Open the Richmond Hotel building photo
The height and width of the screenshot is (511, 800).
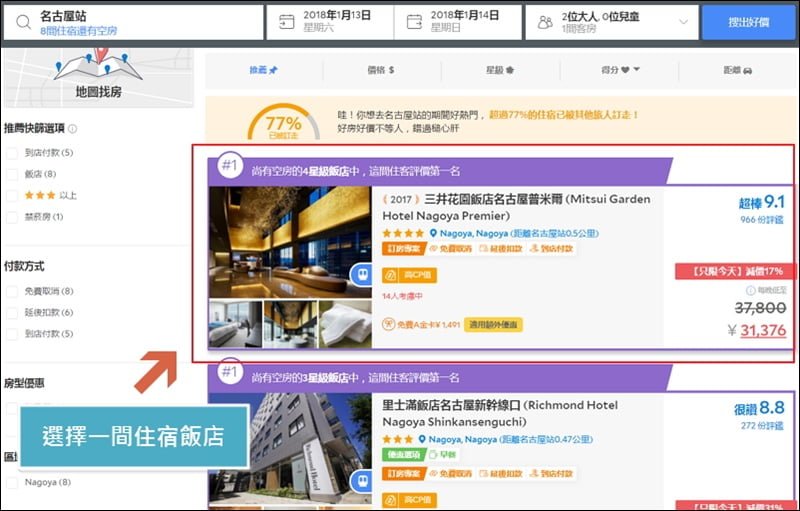tap(290, 449)
